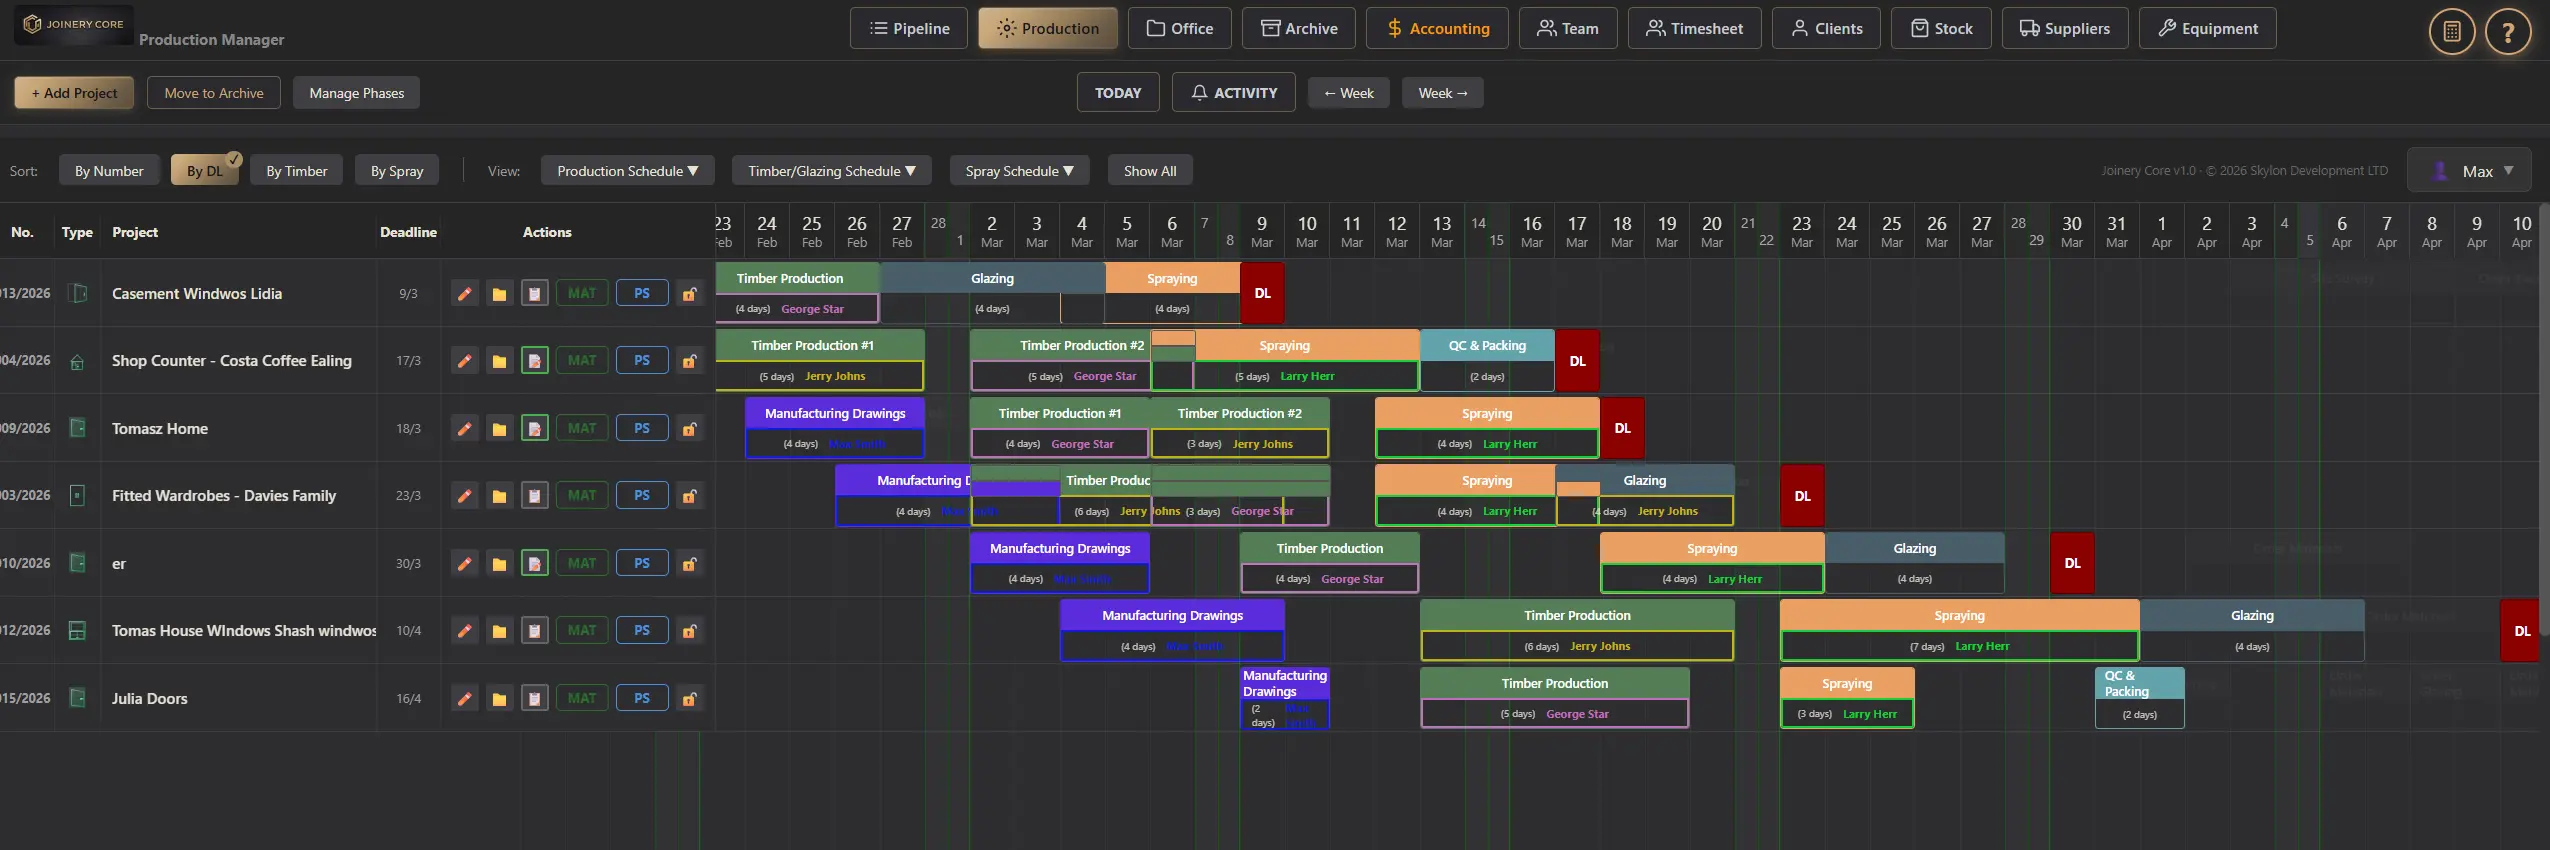Toggle the padlock for Fitted Wardrobes - Davies Family
Viewport: 2550px width, 850px height.
click(x=689, y=496)
